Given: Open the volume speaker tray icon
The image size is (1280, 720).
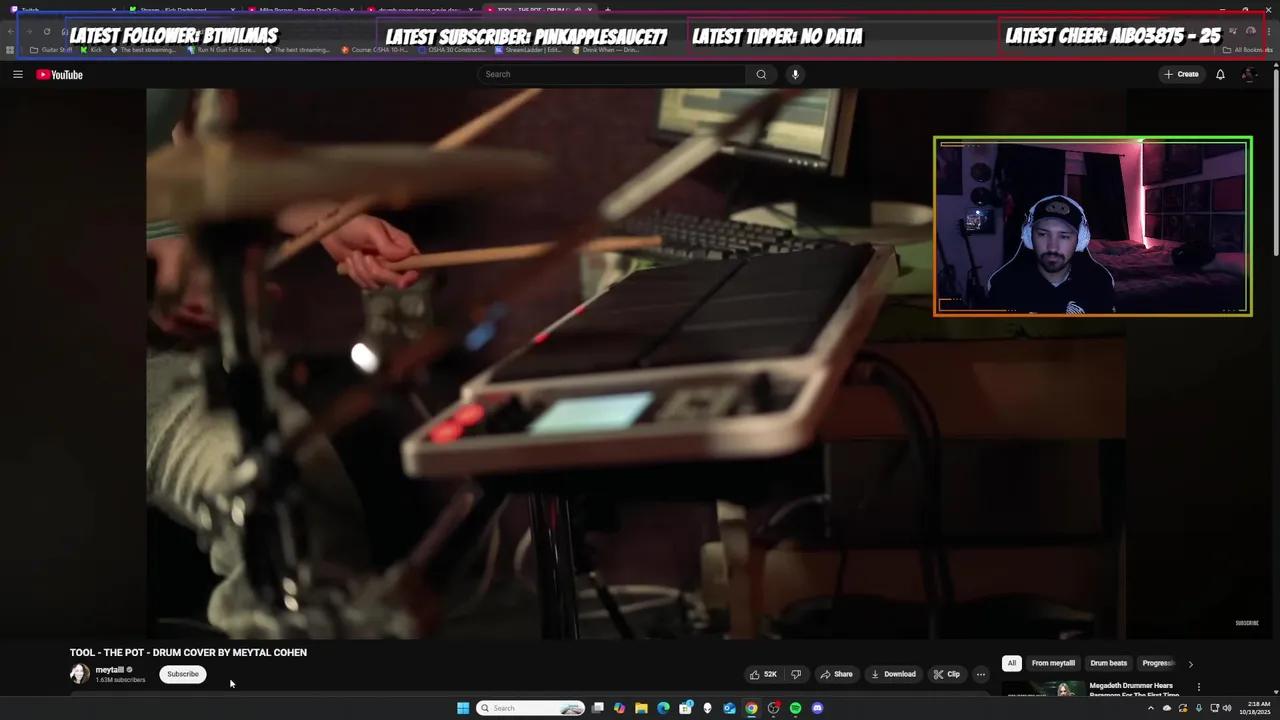Looking at the screenshot, I should (x=1227, y=708).
